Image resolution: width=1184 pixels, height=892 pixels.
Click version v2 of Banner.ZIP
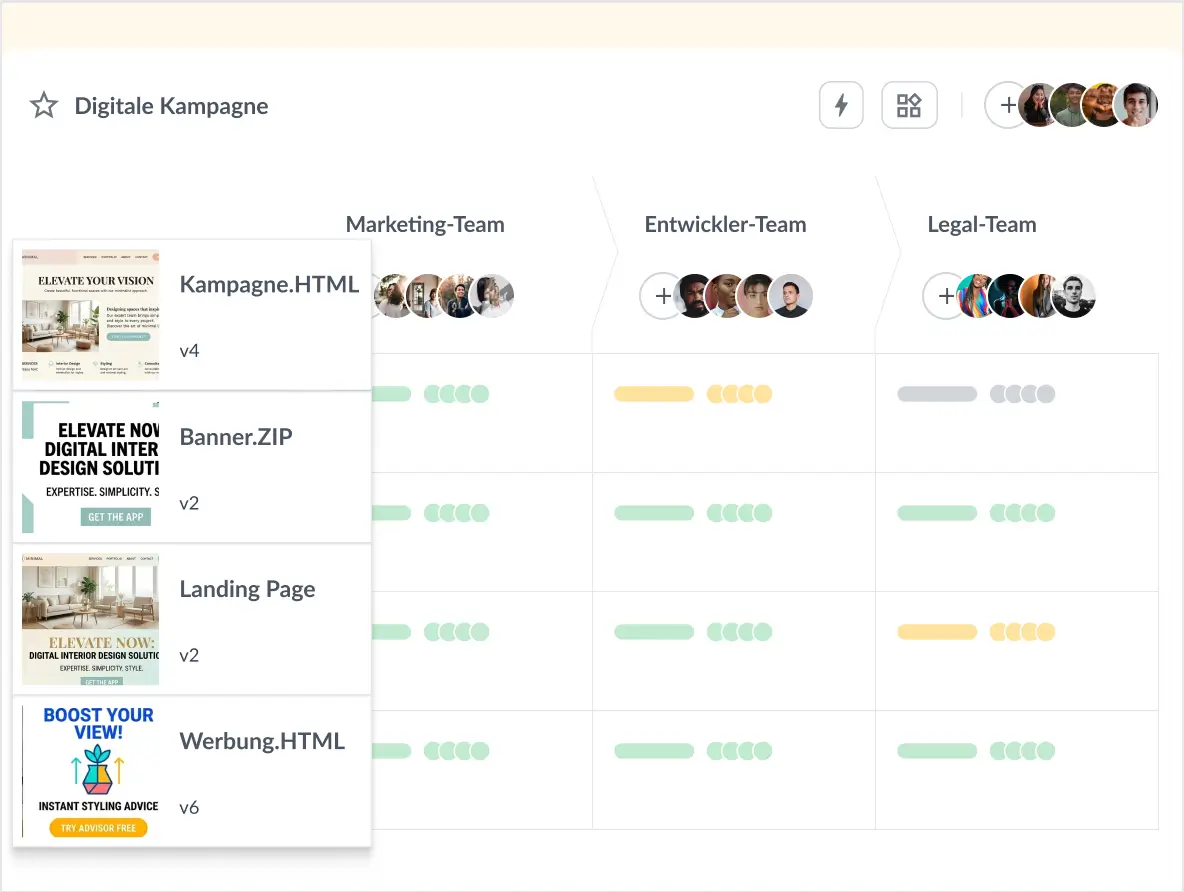coord(189,503)
